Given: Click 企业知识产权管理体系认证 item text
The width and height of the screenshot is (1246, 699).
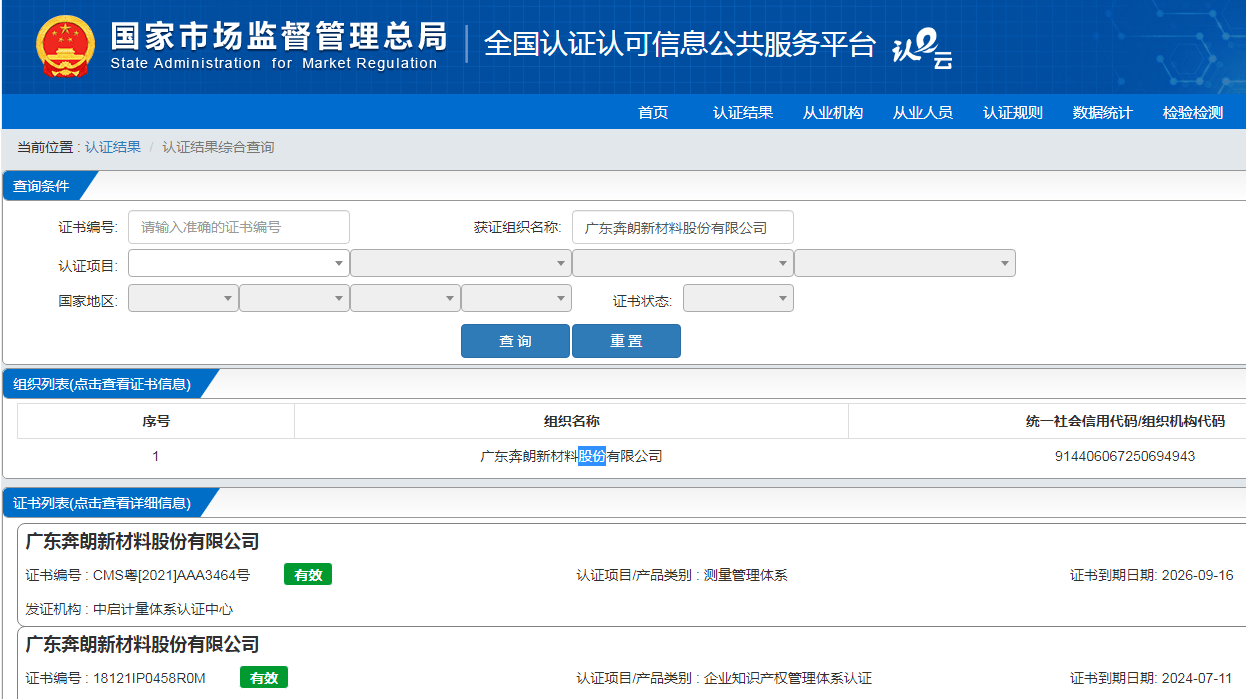Looking at the screenshot, I should (x=788, y=678).
